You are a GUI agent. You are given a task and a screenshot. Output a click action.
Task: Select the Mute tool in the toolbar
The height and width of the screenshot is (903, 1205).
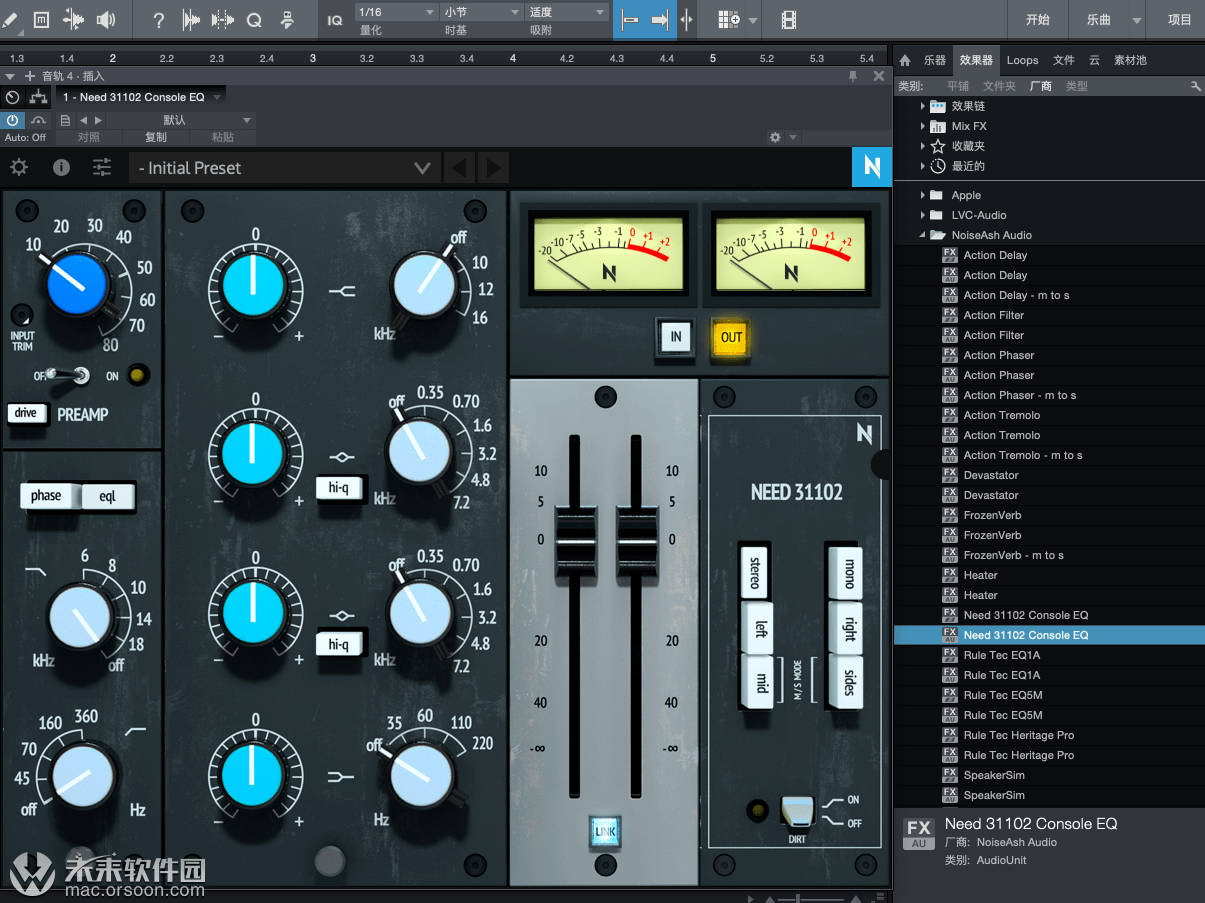(x=41, y=19)
